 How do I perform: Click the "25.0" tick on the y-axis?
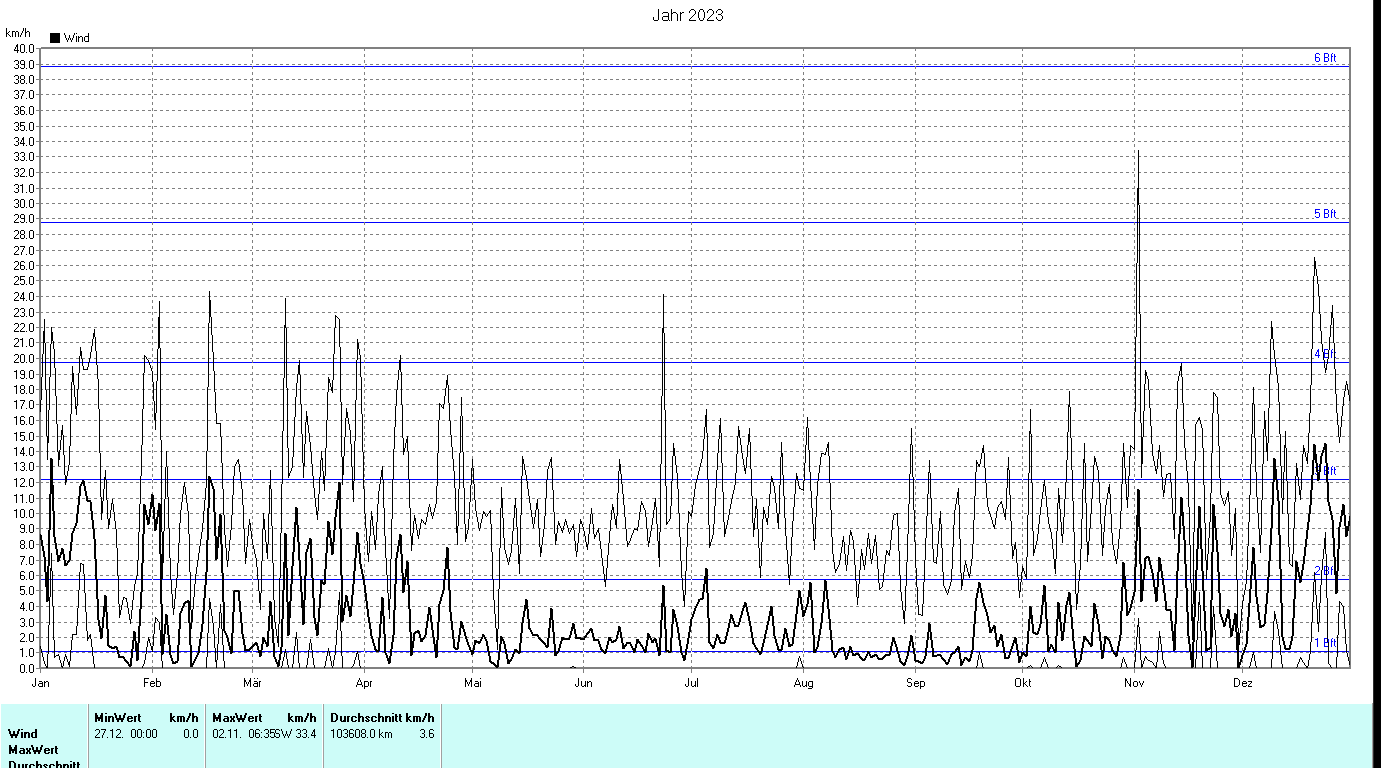pyautogui.click(x=24, y=281)
